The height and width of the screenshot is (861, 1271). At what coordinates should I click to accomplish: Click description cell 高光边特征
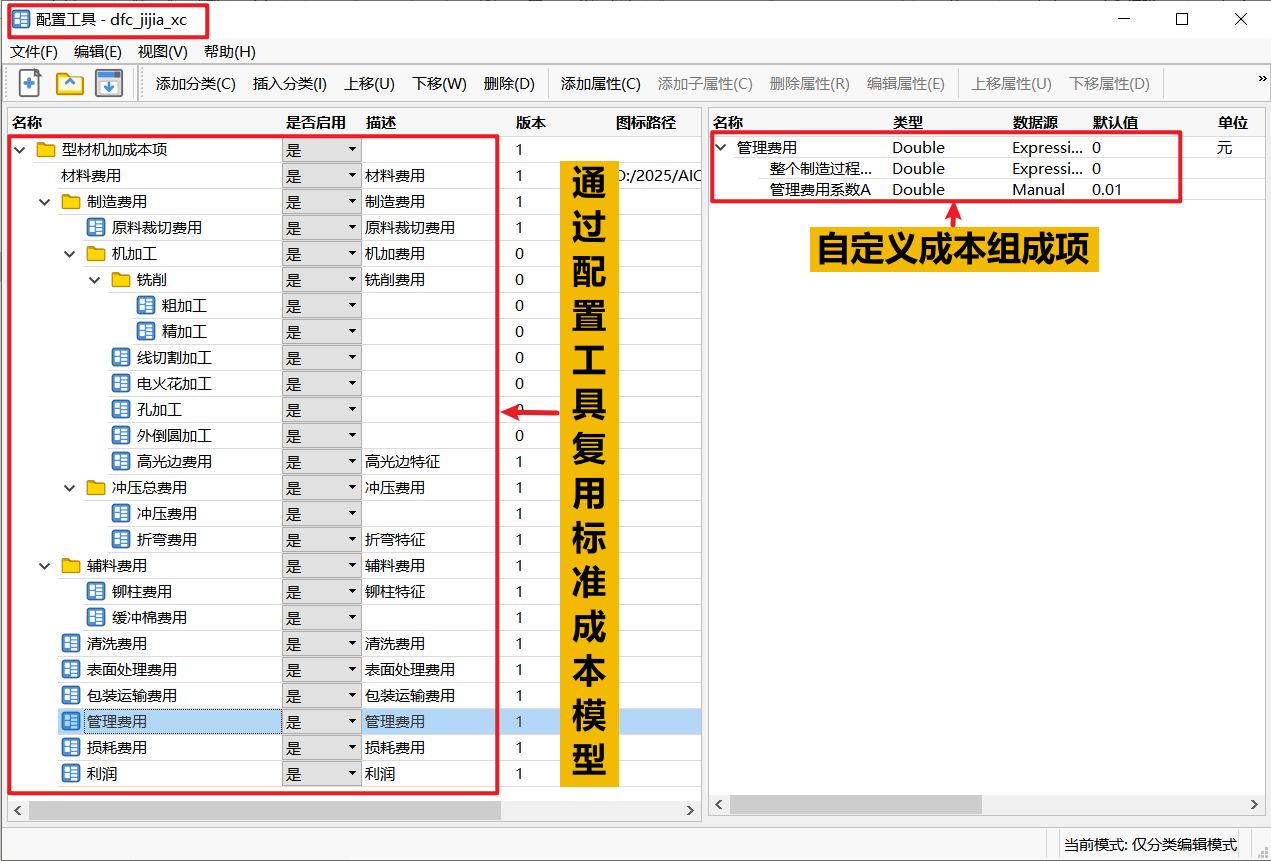(x=403, y=462)
